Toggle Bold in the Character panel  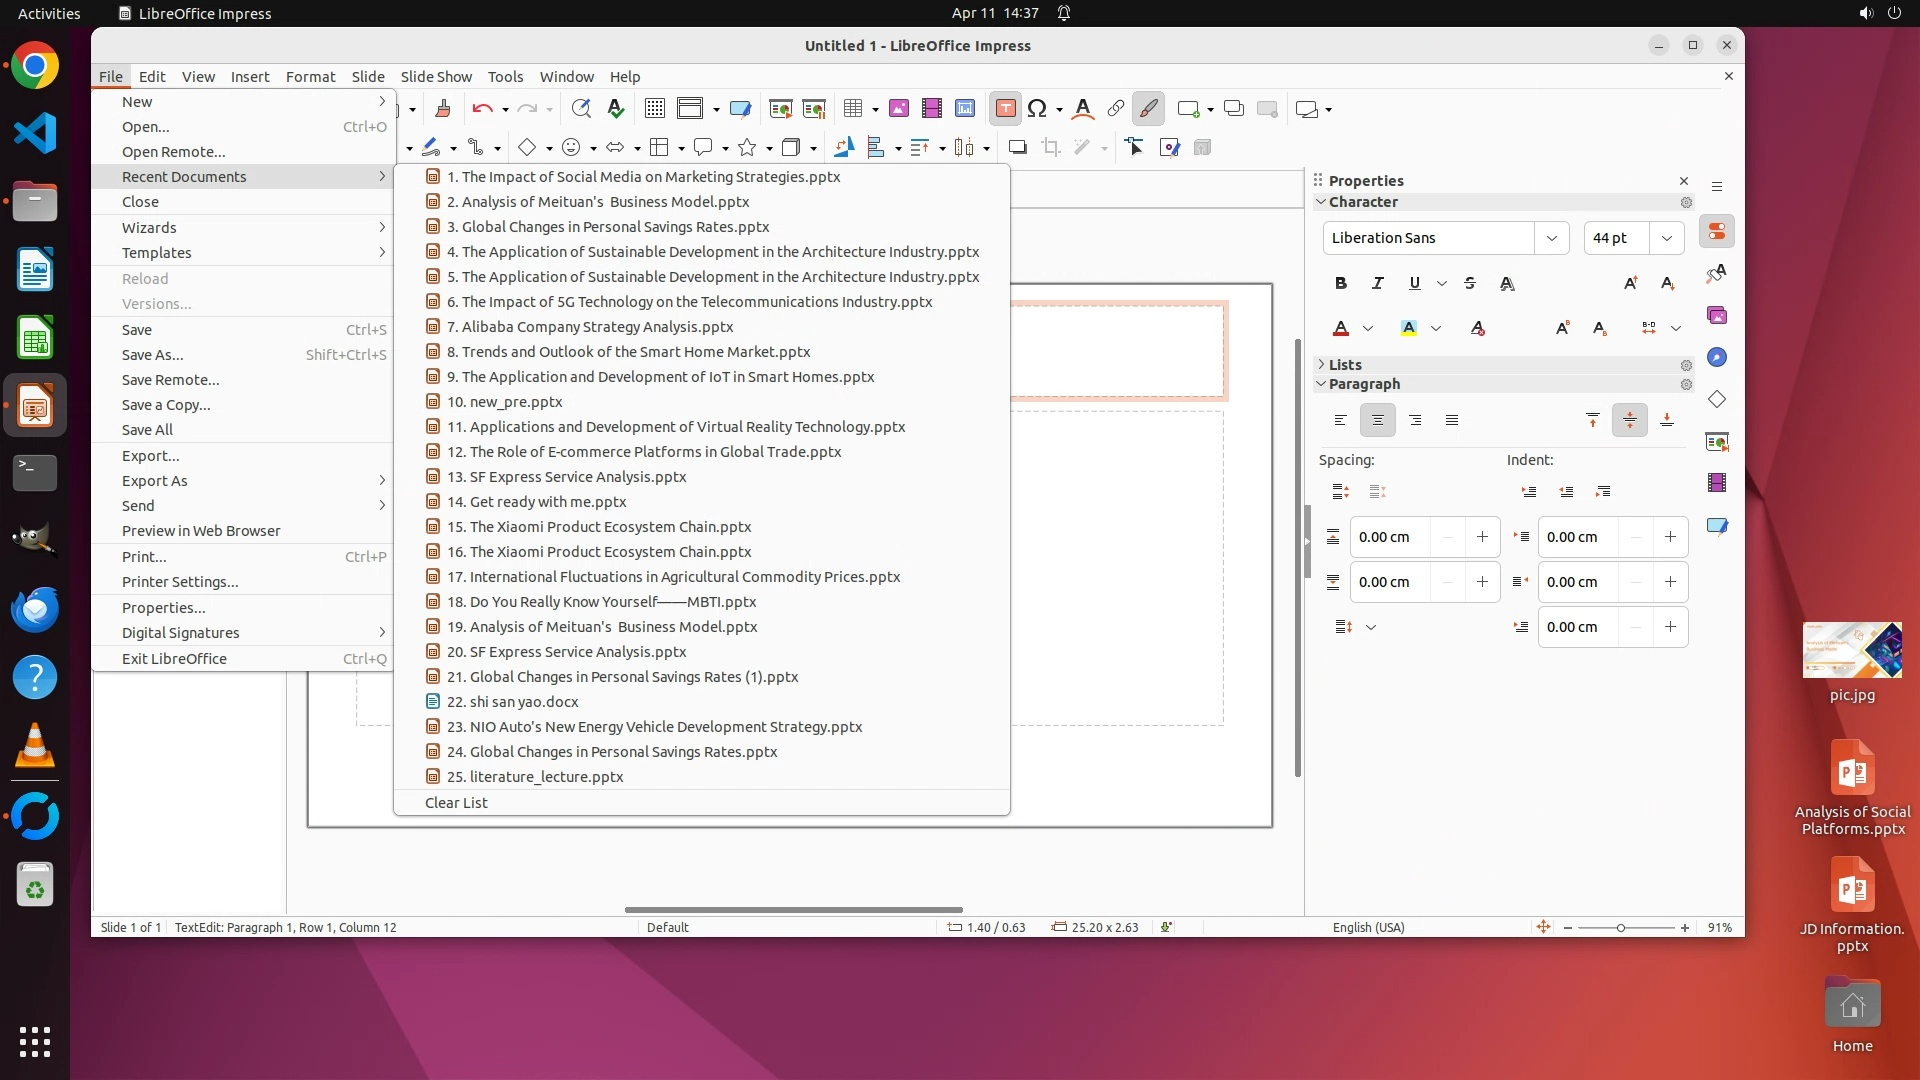click(1341, 283)
